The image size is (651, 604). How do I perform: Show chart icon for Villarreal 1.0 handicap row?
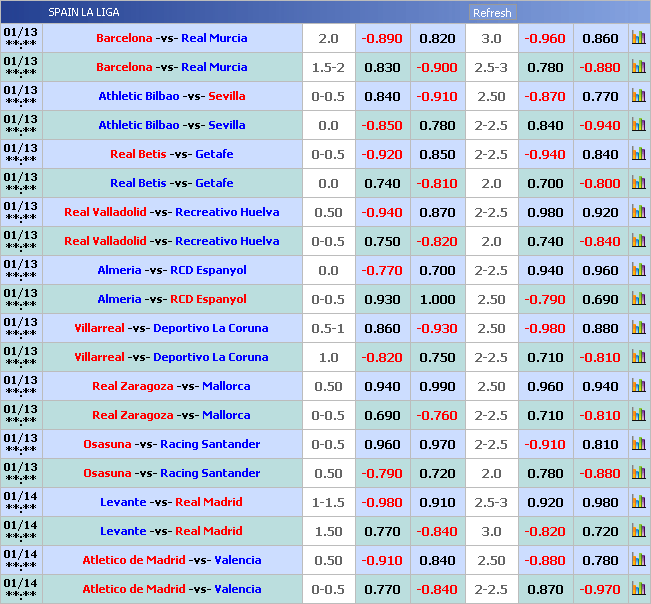click(x=638, y=357)
